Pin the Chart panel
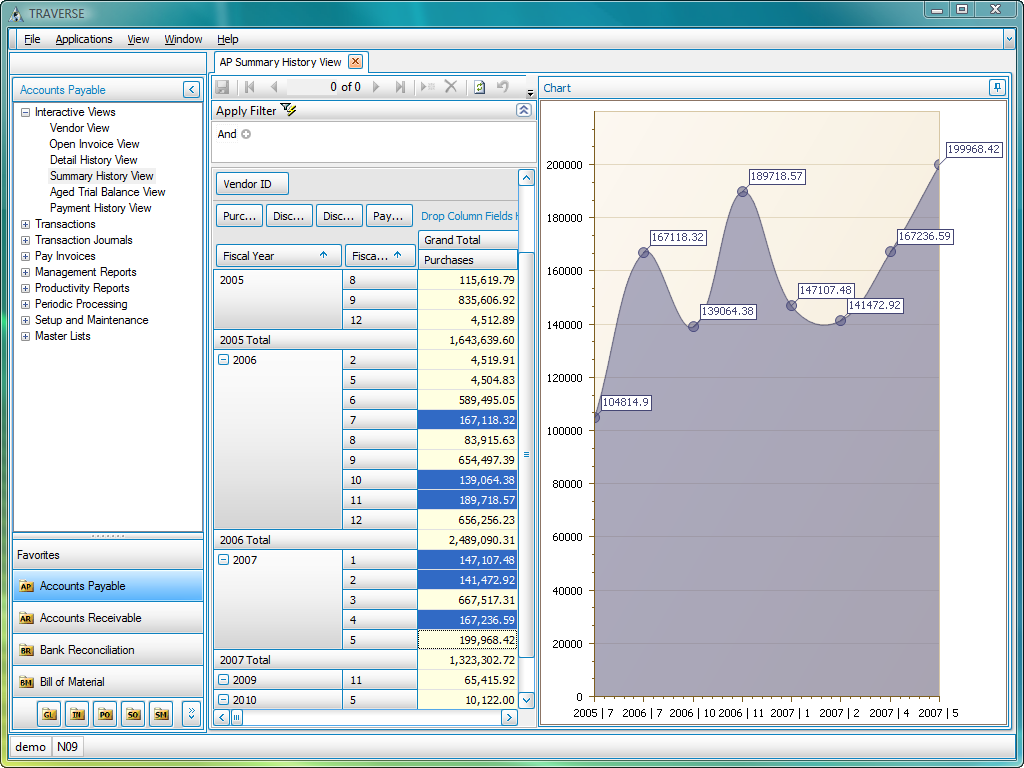Image resolution: width=1024 pixels, height=768 pixels. (997, 87)
